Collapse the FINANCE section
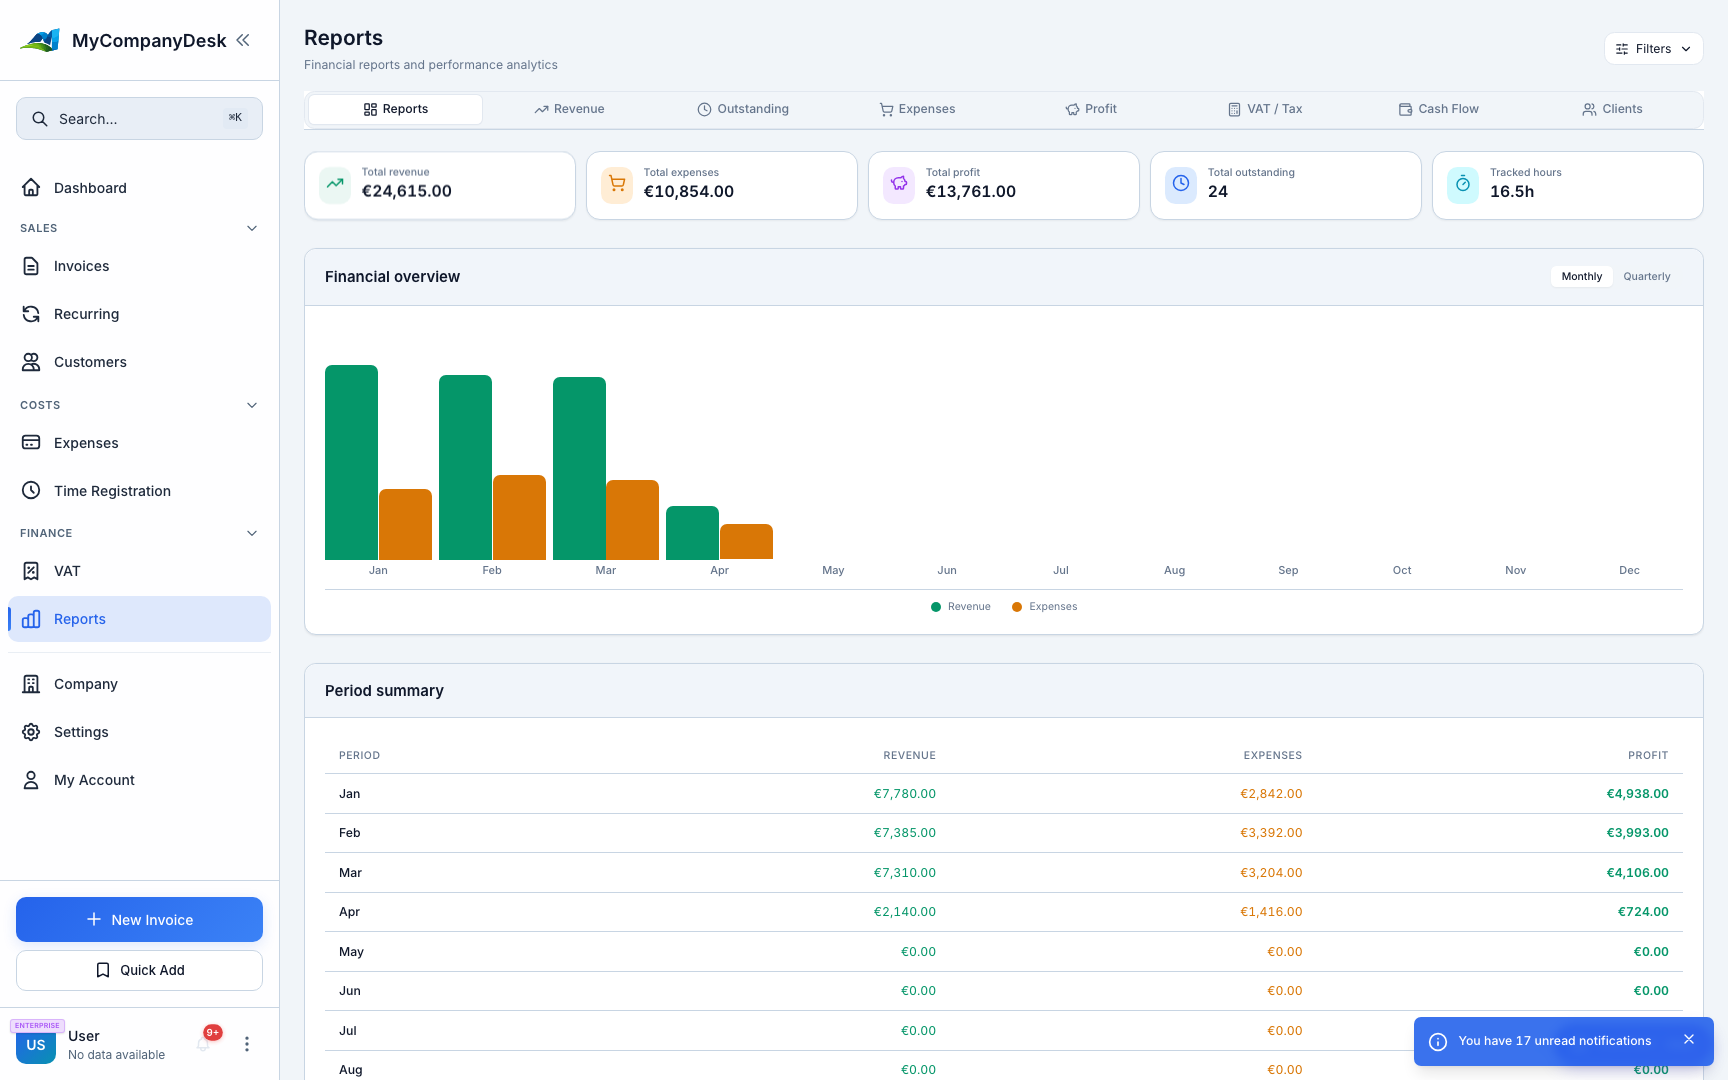 coord(252,533)
